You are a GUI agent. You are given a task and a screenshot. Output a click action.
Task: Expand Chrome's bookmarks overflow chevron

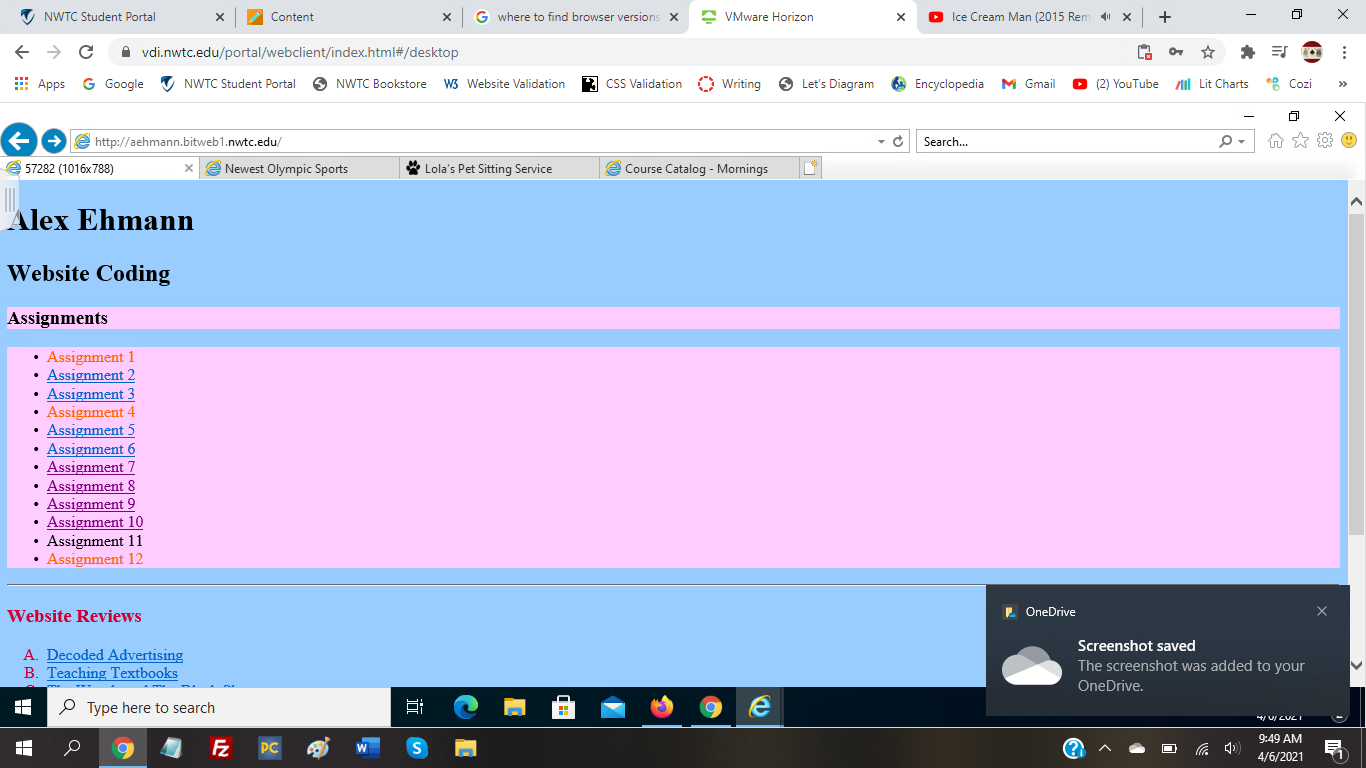click(1343, 84)
